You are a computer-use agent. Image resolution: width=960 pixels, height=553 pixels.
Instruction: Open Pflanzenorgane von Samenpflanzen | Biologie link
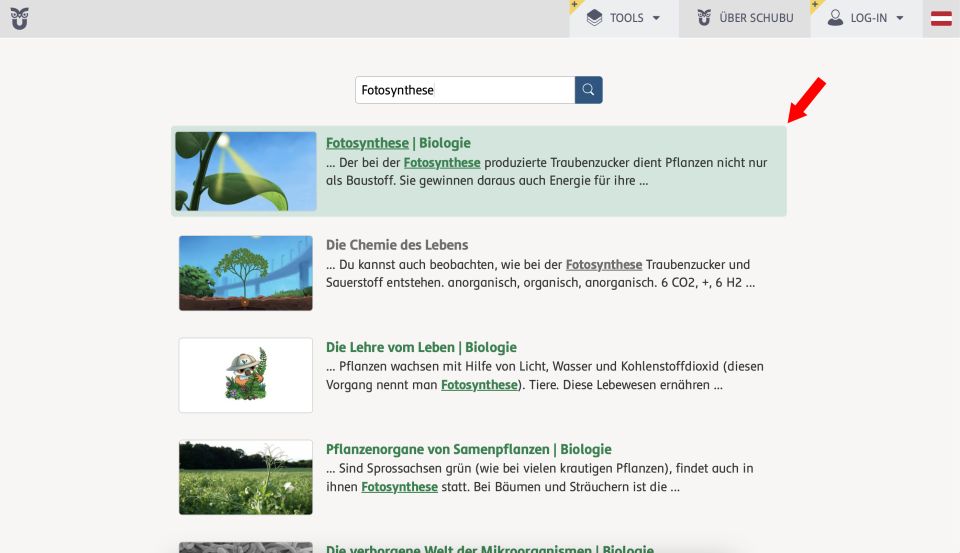[468, 449]
